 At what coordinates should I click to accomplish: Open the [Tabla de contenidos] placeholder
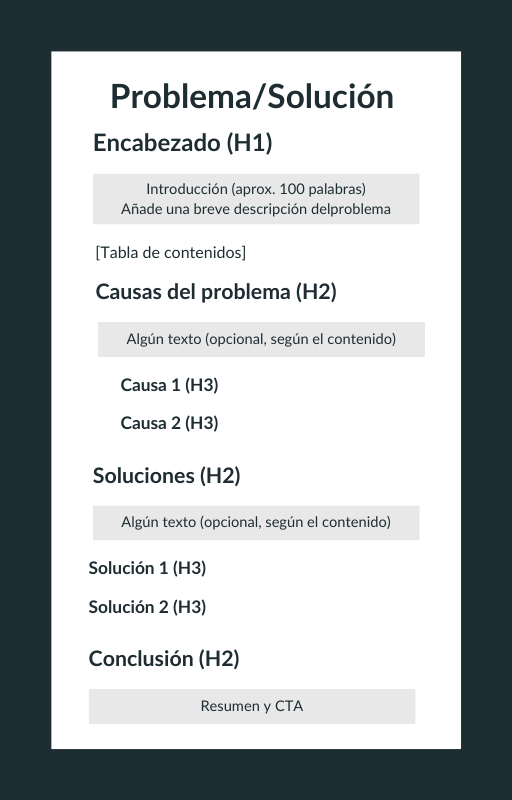click(170, 253)
